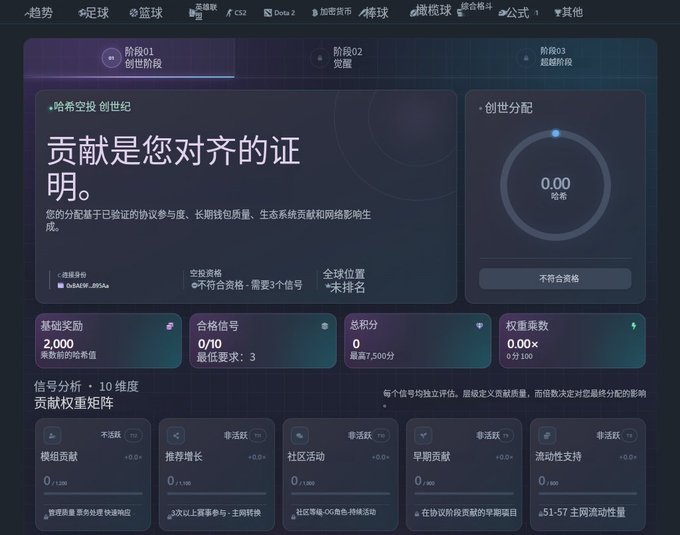Click the 模组贡献 card title
The width and height of the screenshot is (680, 535).
tap(59, 457)
